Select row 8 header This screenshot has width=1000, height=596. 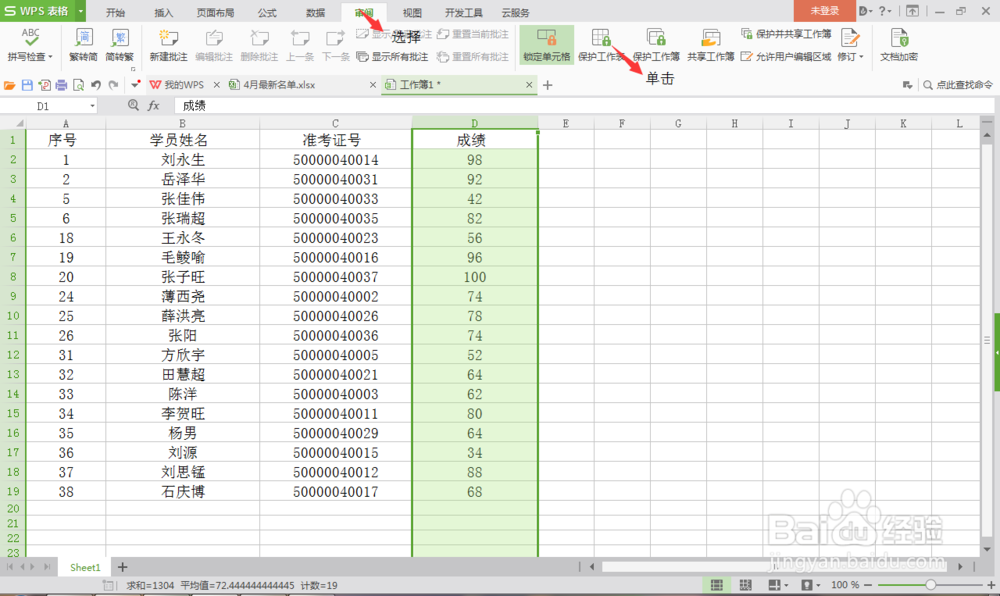tap(13, 277)
